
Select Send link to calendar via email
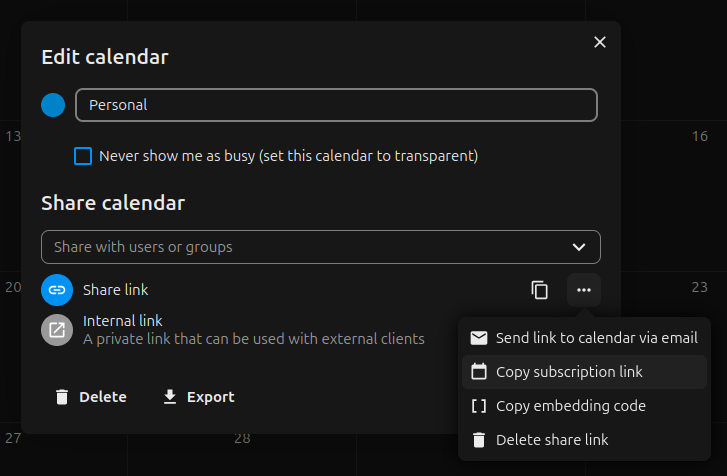pos(596,338)
